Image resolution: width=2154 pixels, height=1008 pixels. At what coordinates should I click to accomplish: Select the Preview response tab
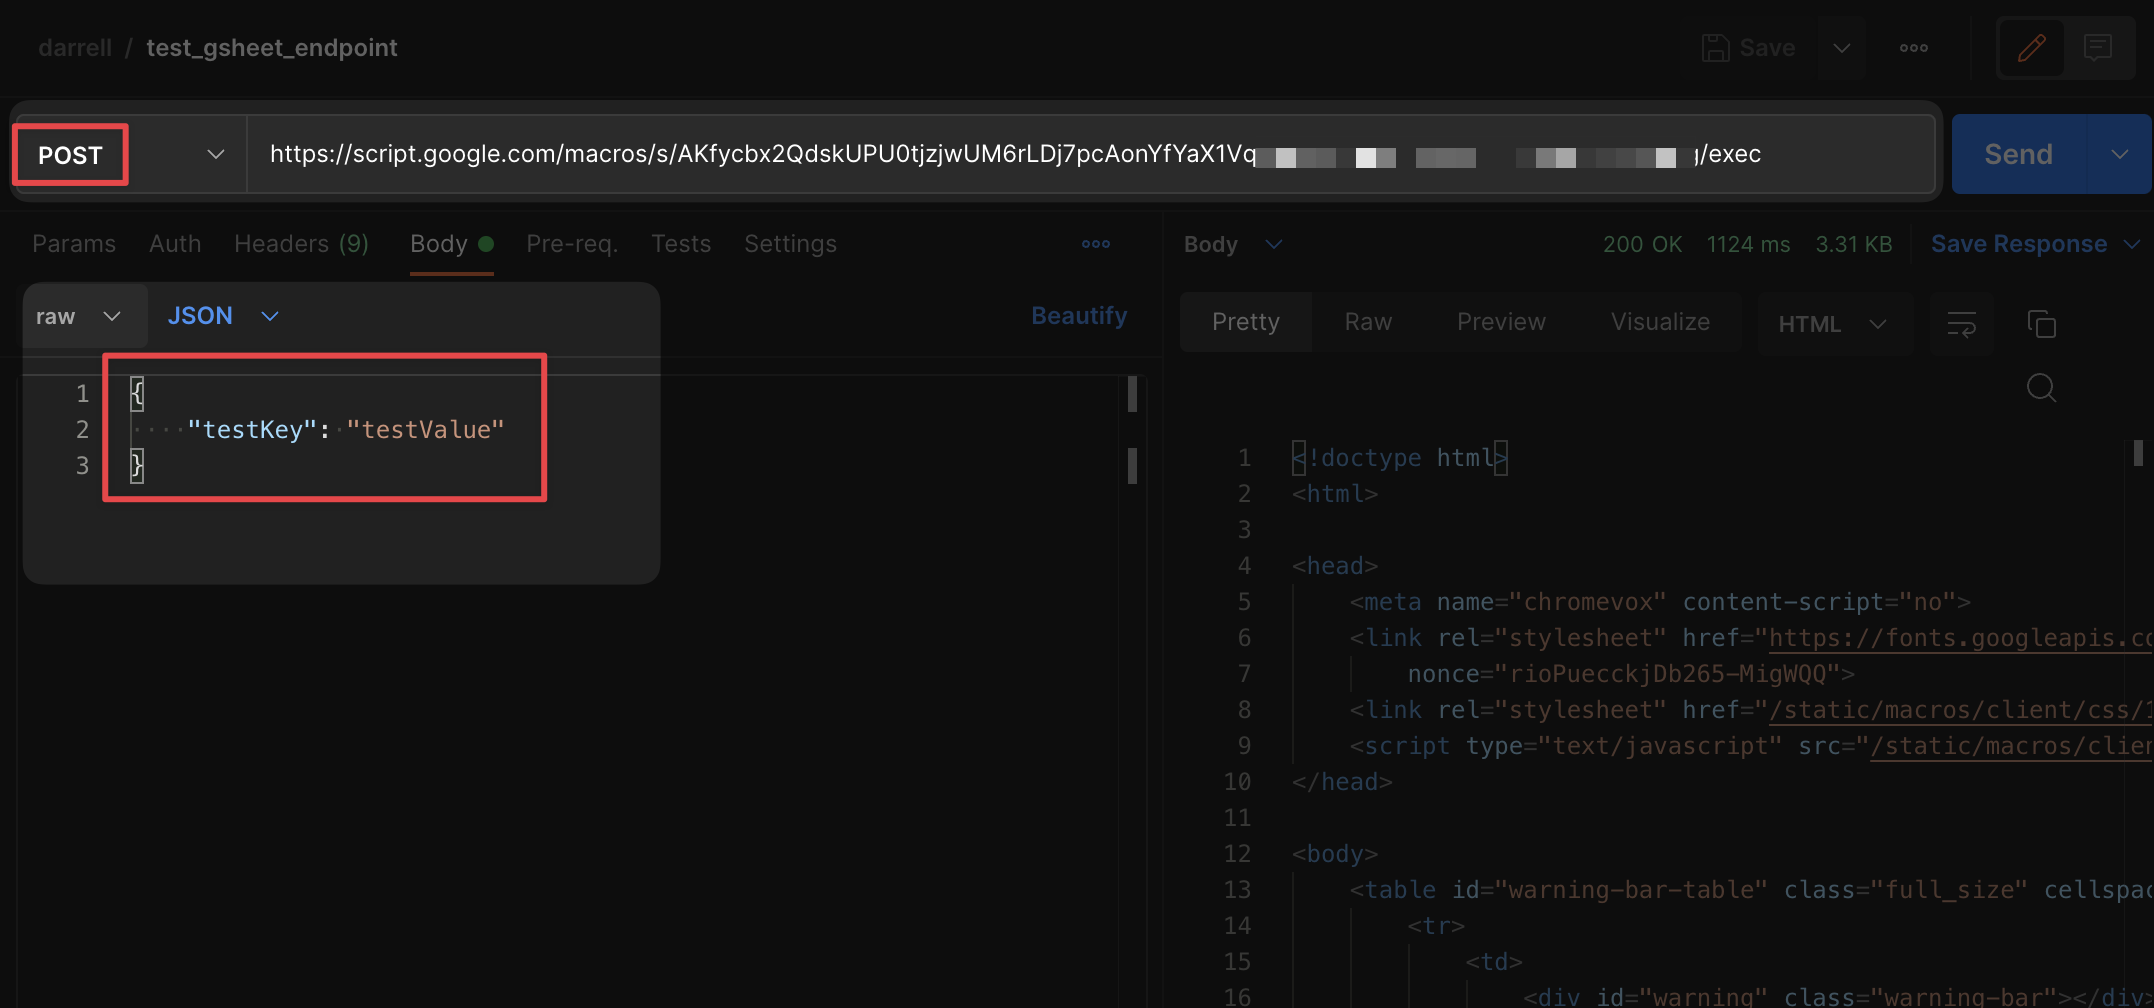[1501, 321]
